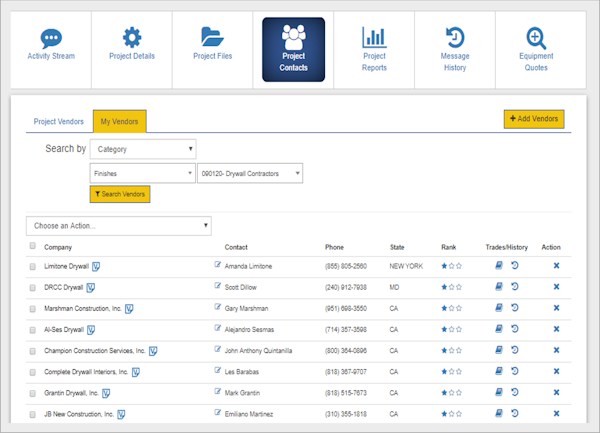
Task: Open the JB New Construction, Inc. link
Action: pyautogui.click(x=78, y=414)
